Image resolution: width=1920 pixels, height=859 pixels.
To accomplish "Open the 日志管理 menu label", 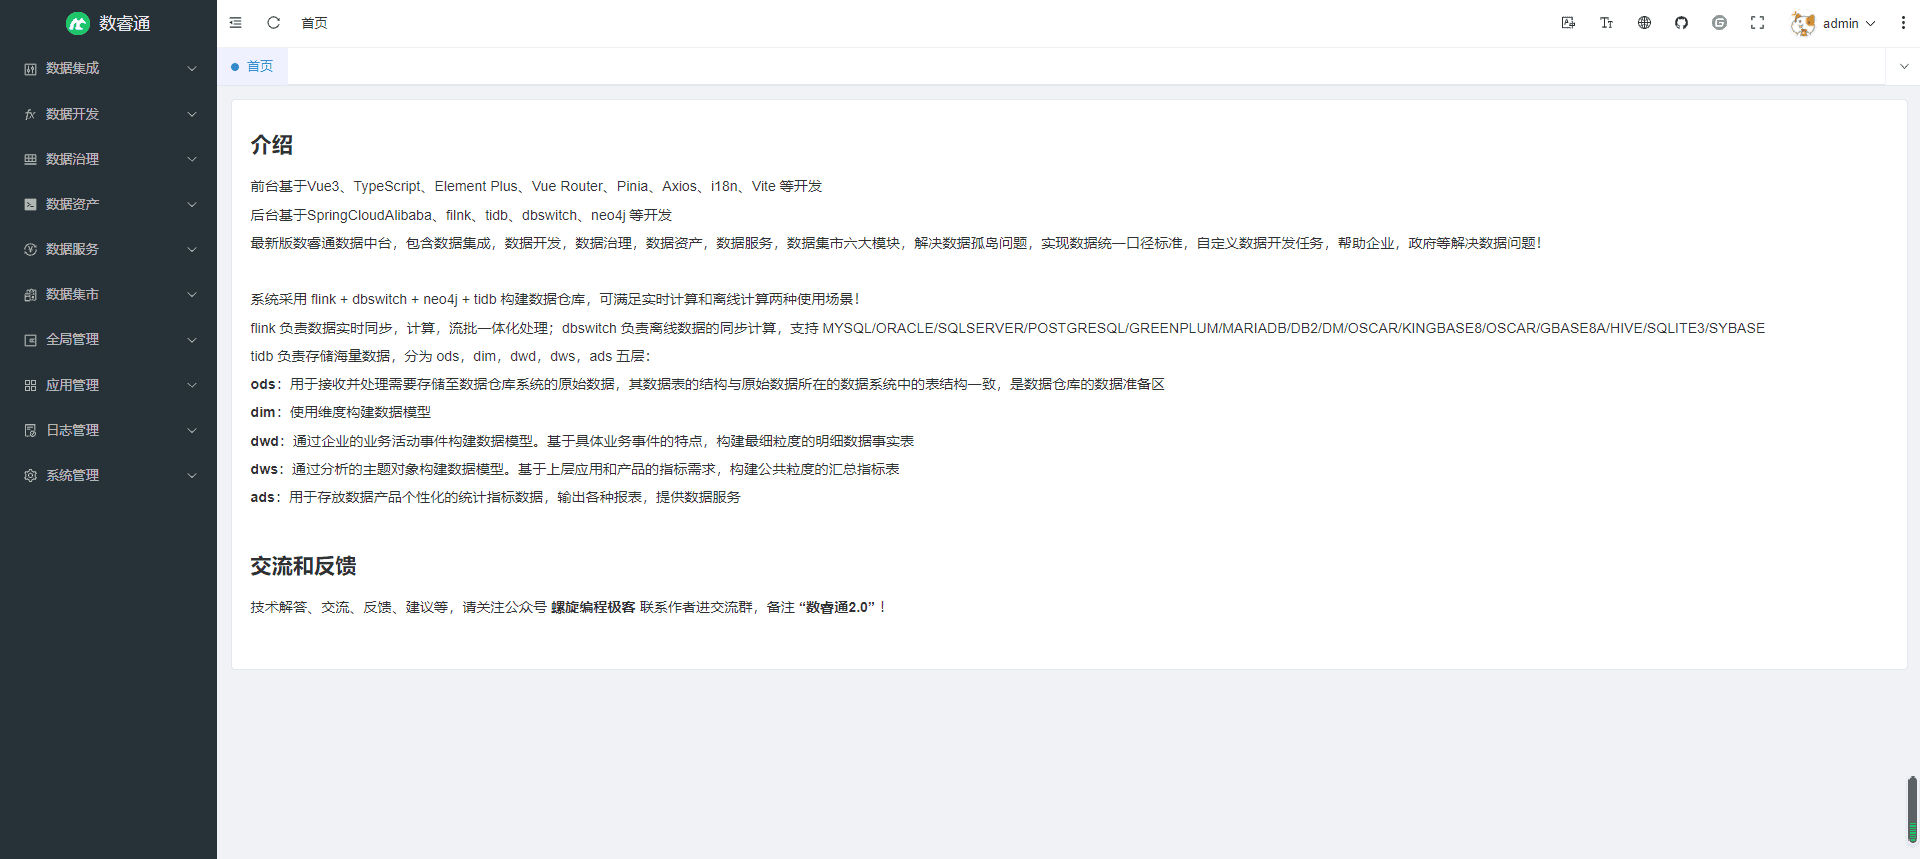I will pyautogui.click(x=72, y=430).
